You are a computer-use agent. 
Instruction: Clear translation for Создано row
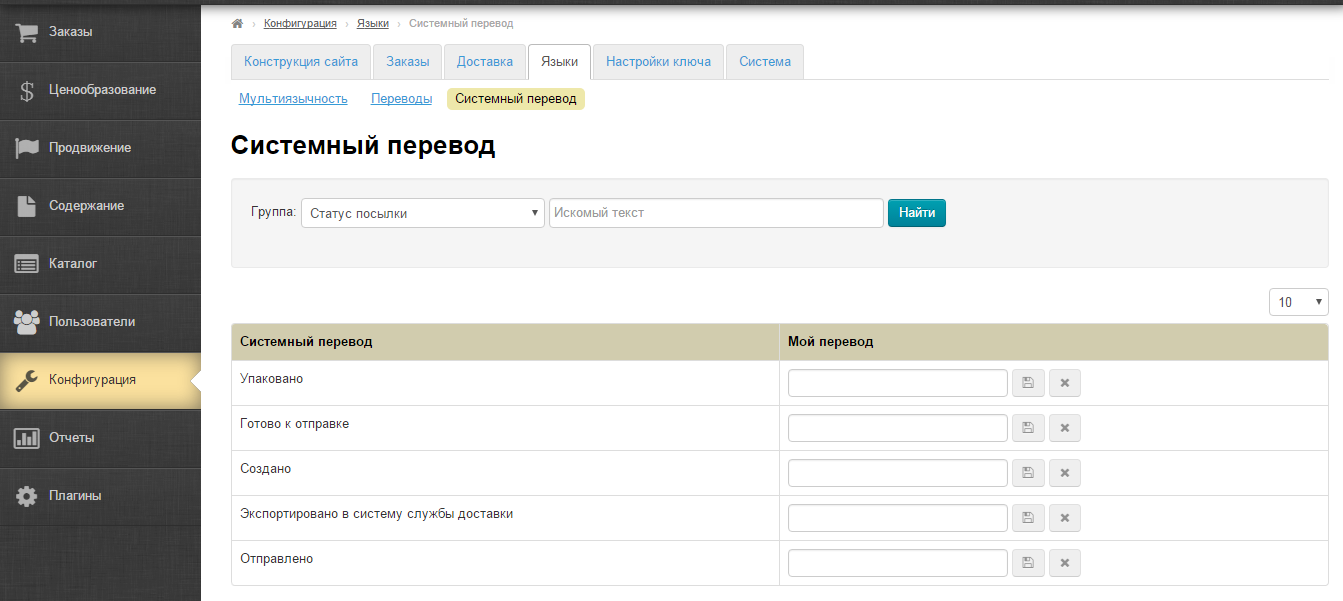click(x=1065, y=473)
